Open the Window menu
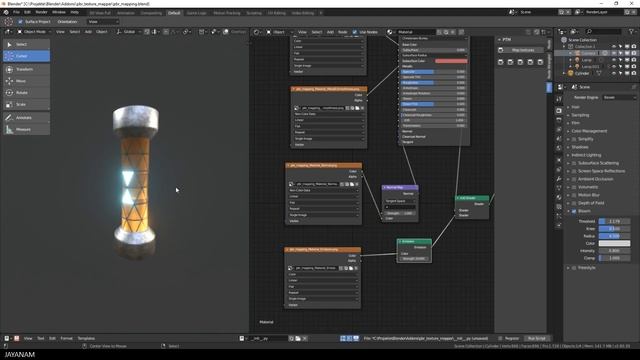The height and width of the screenshot is (360, 640). [59, 12]
